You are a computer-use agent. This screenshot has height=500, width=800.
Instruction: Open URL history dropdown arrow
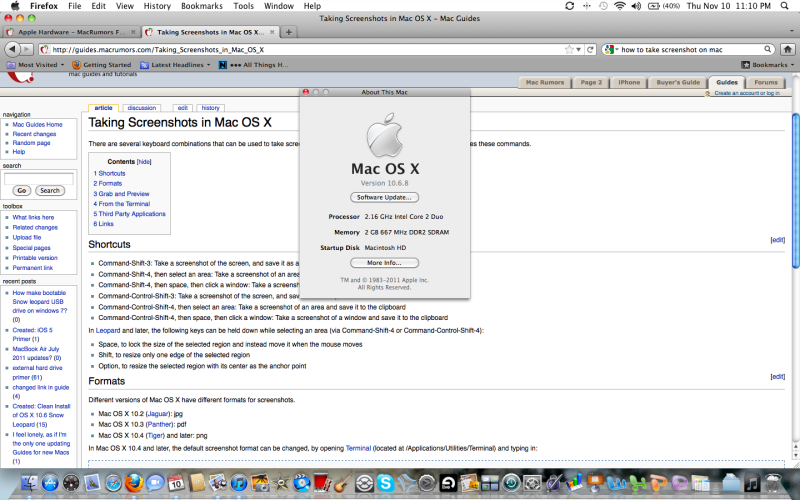click(579, 49)
